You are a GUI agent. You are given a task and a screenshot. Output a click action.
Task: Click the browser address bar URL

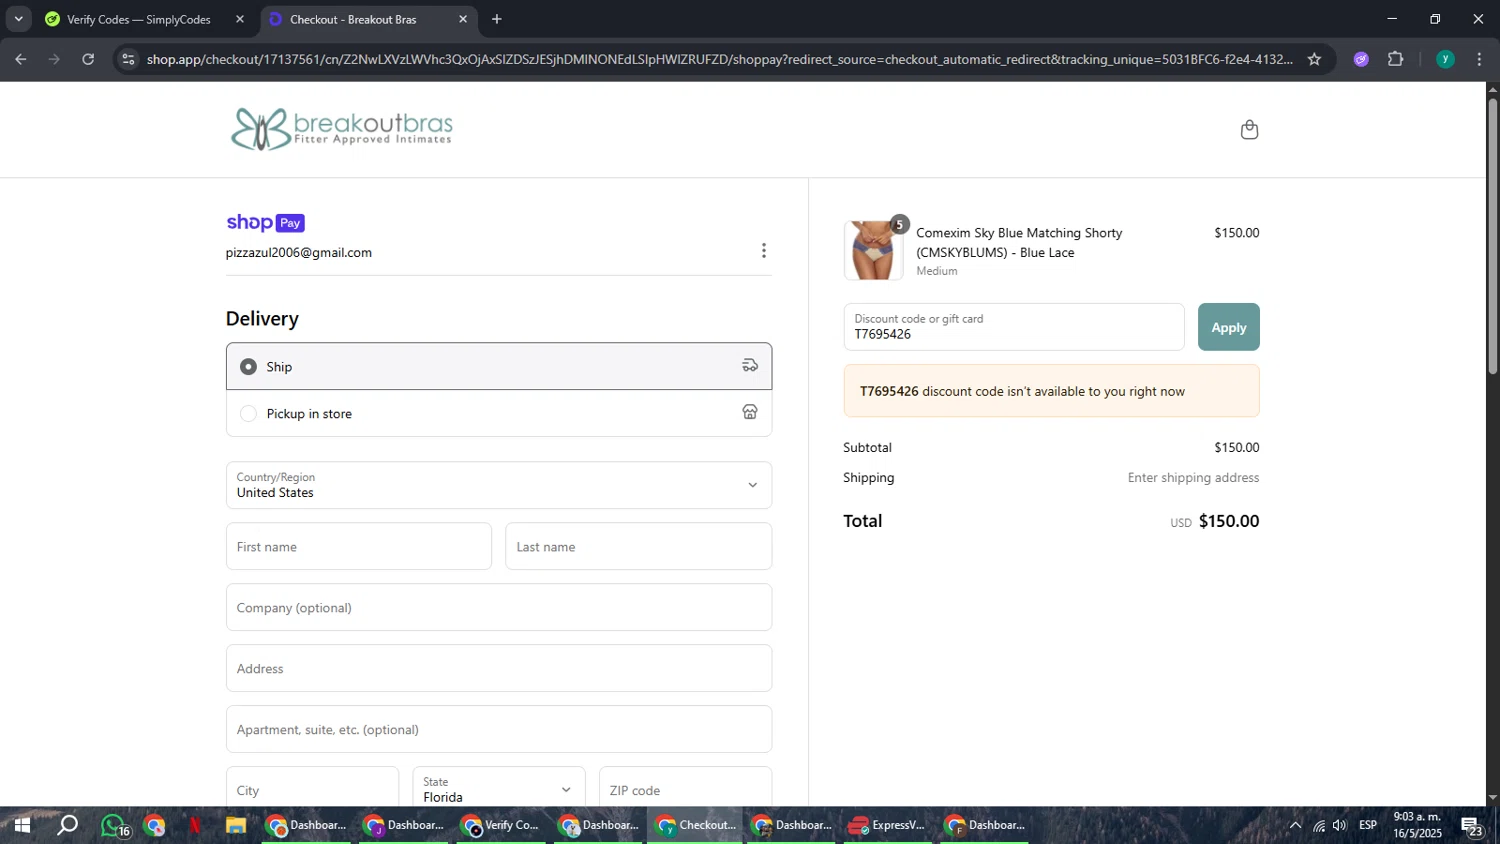(718, 59)
